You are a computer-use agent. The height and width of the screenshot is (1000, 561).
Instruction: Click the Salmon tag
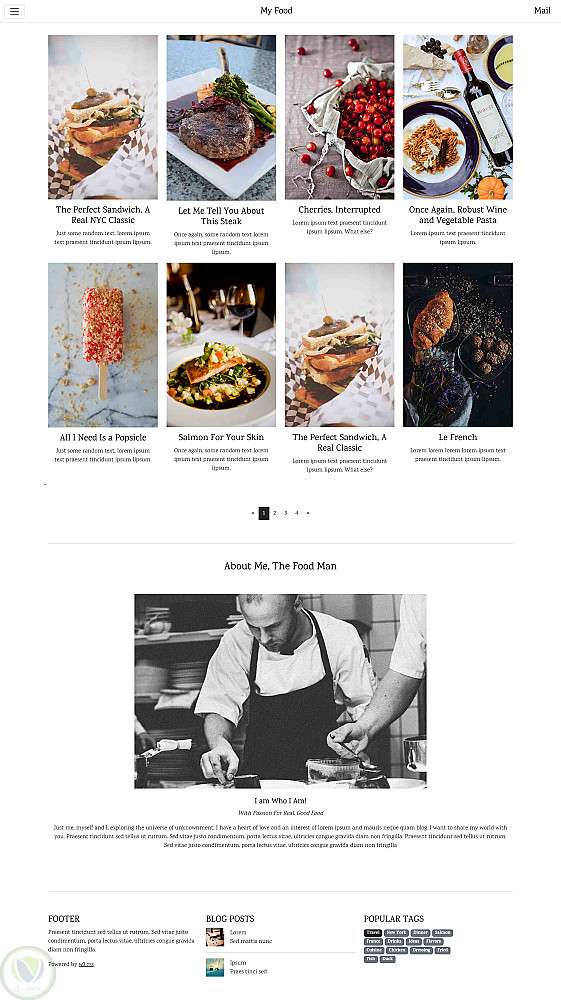coord(442,932)
